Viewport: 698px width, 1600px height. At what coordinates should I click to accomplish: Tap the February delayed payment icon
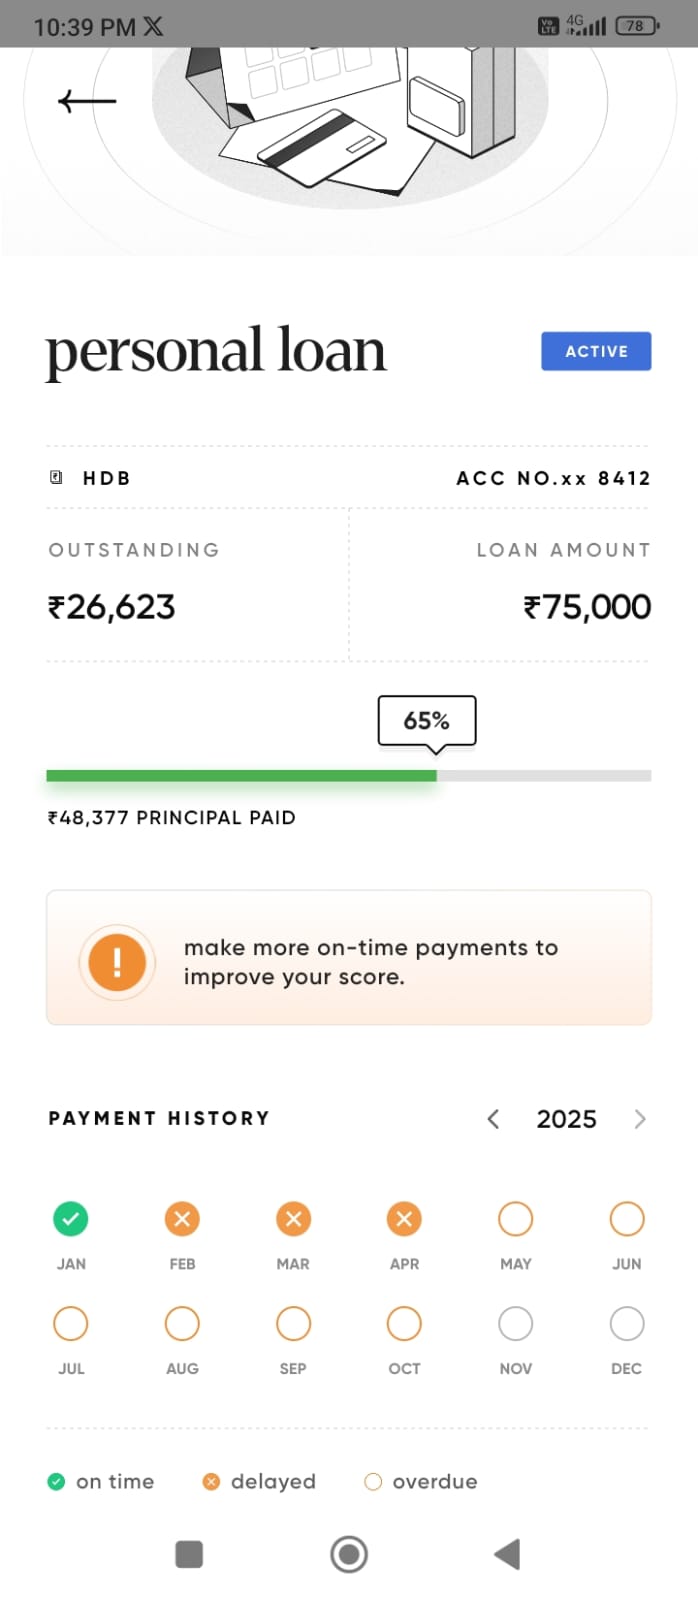tap(182, 1219)
